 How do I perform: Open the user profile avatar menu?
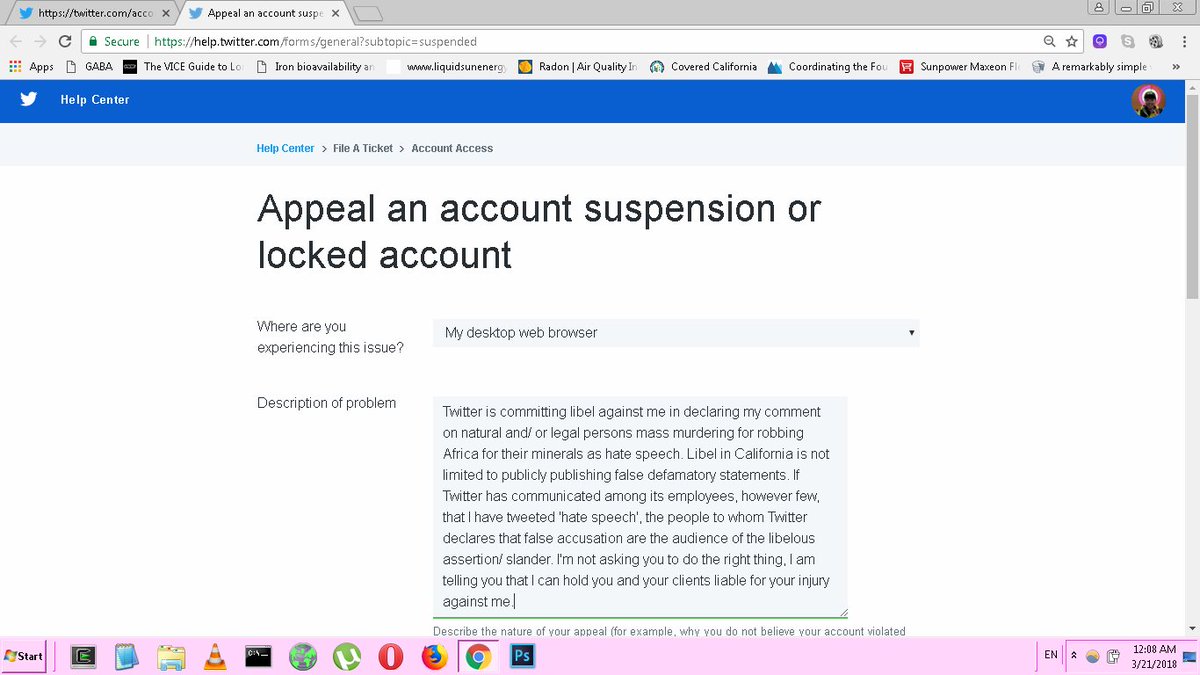(1148, 101)
